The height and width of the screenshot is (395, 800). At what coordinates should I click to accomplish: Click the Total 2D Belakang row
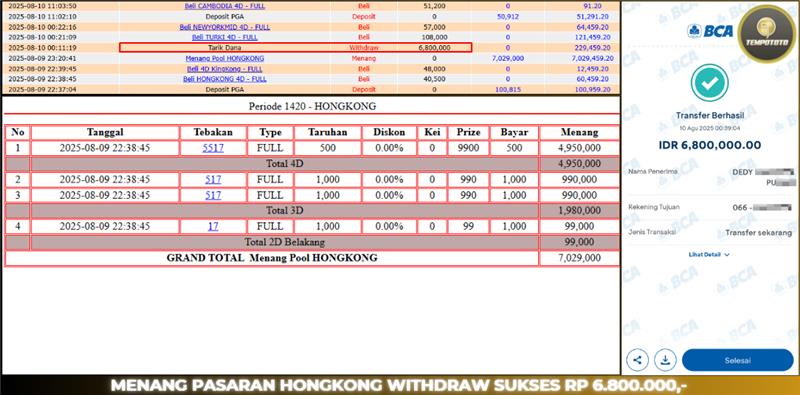point(285,242)
